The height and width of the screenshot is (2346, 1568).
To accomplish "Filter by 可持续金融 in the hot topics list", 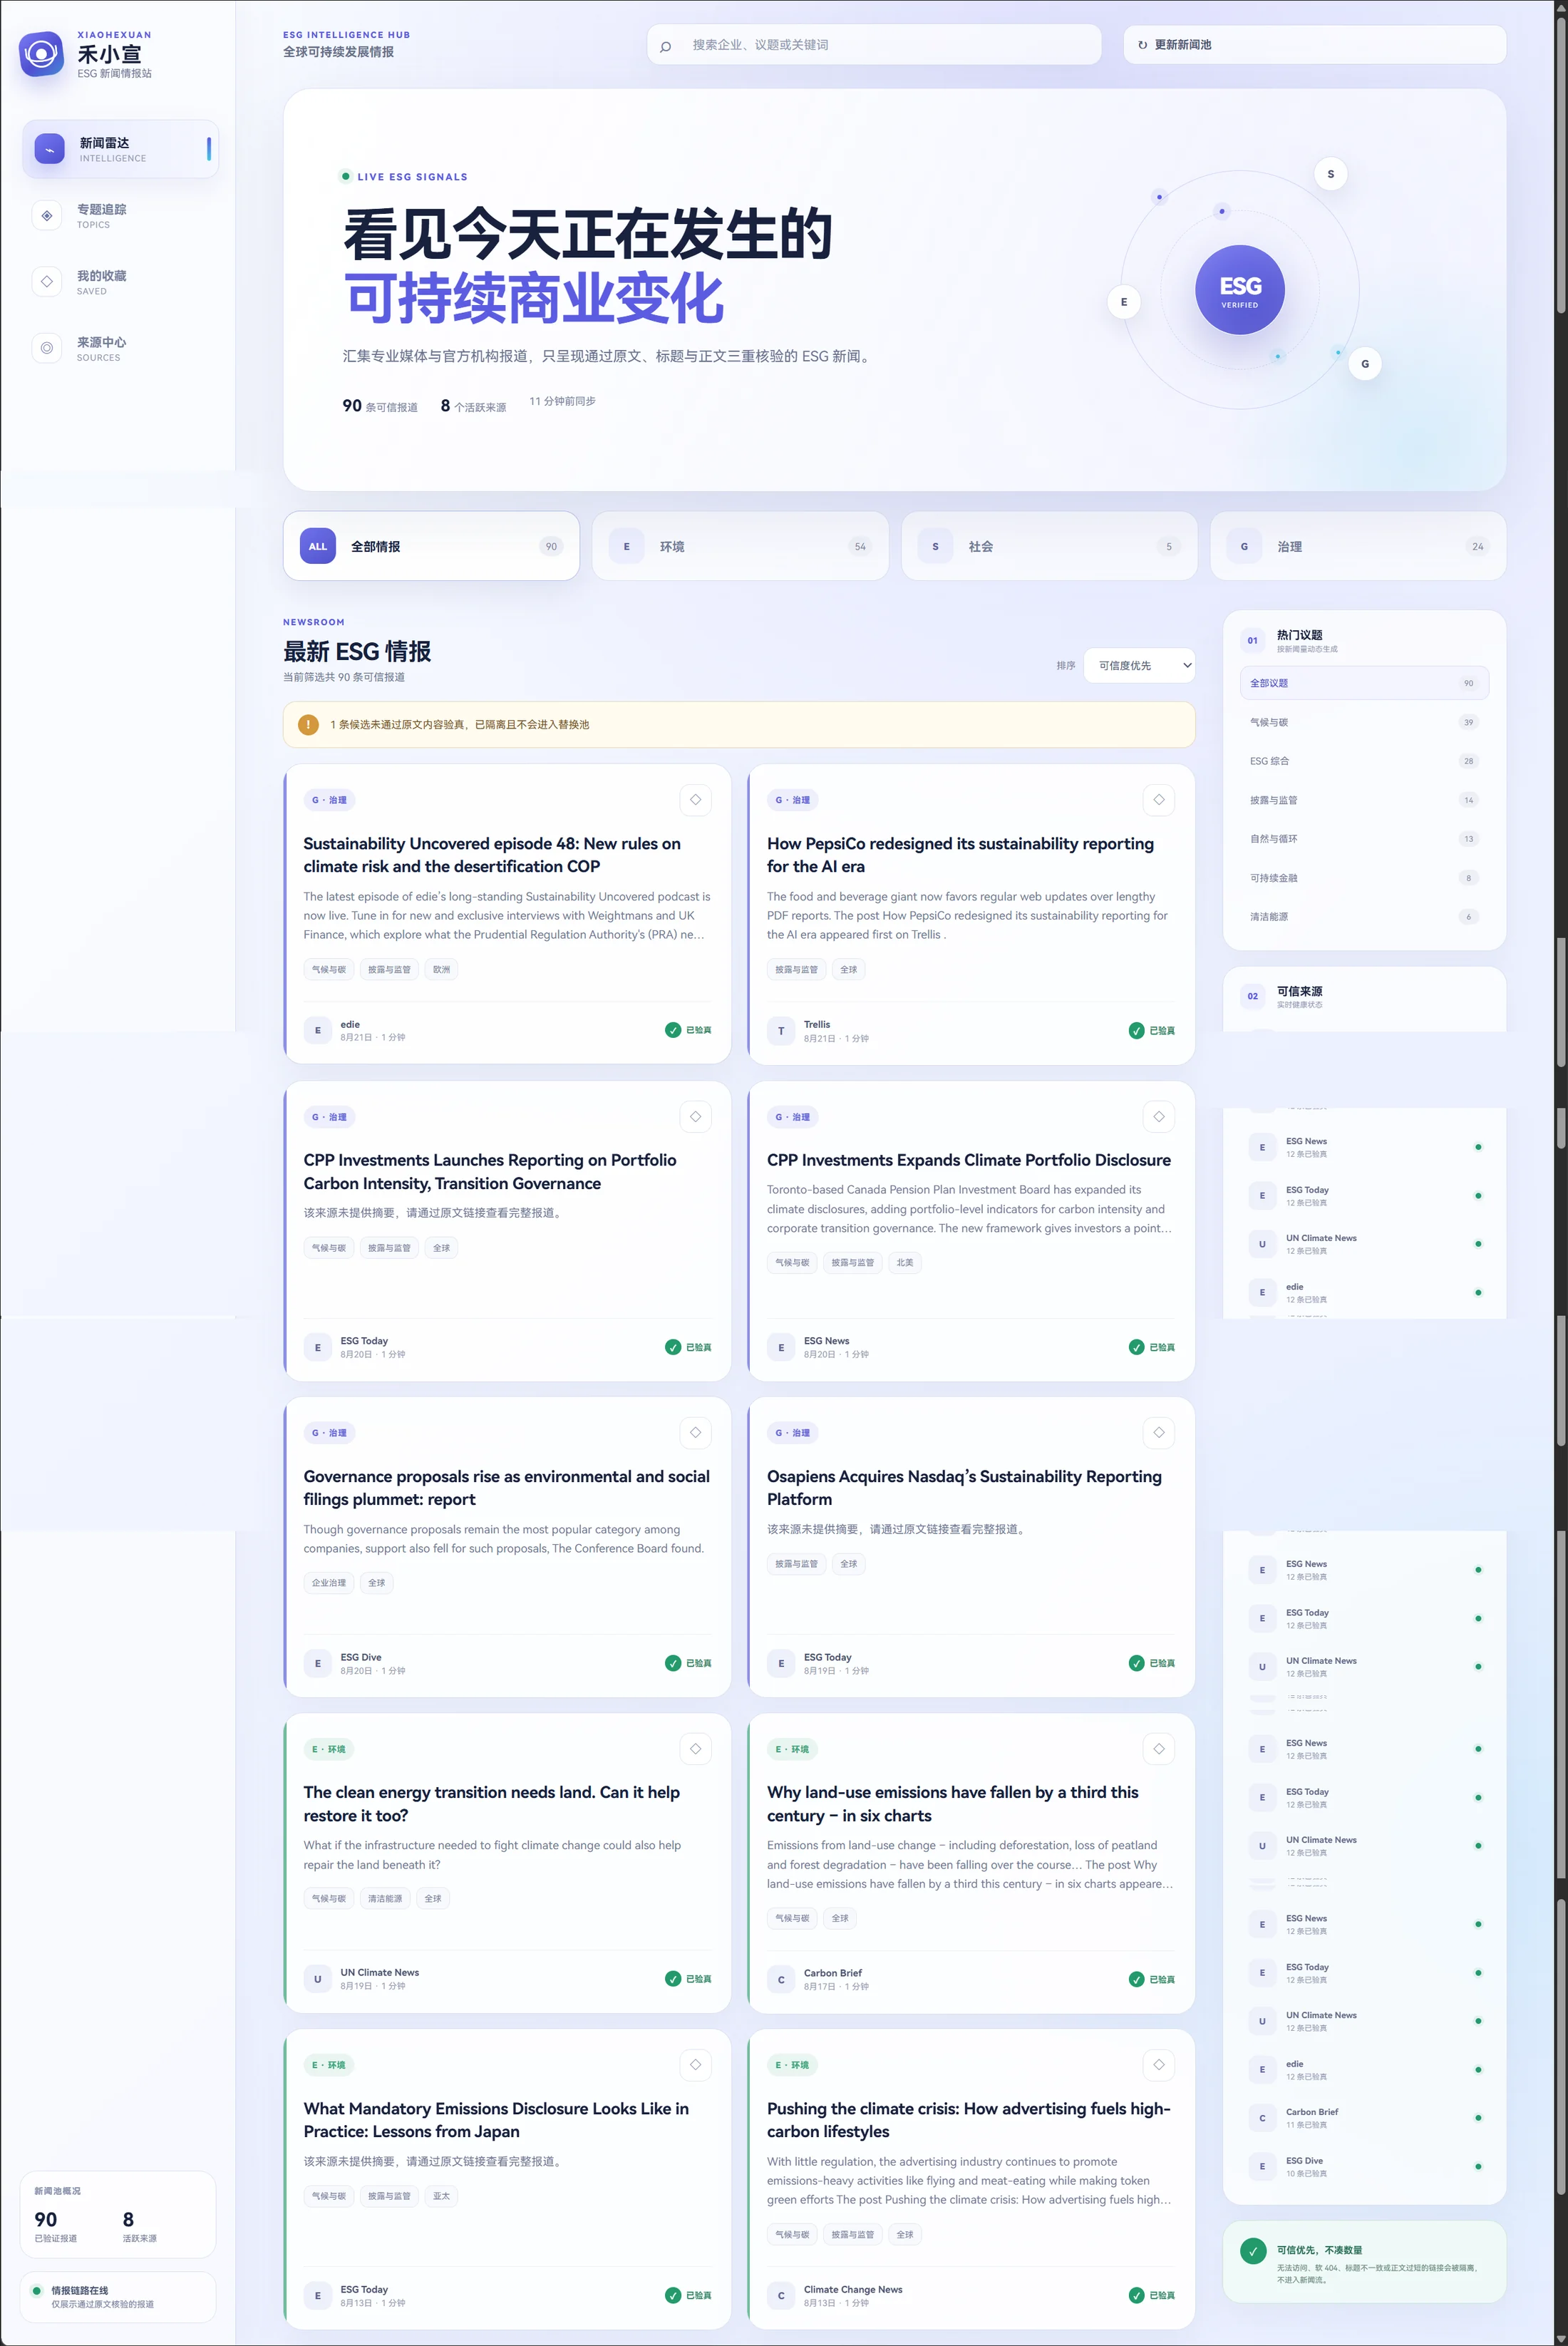I will [1364, 878].
